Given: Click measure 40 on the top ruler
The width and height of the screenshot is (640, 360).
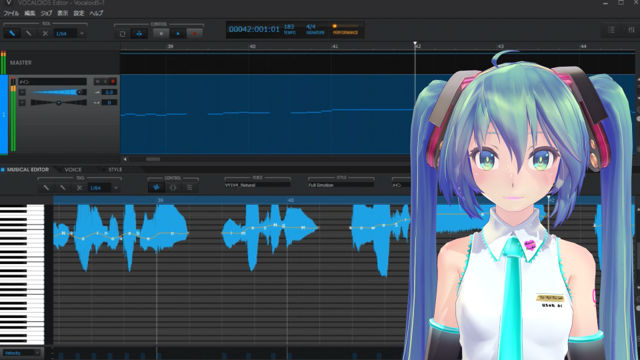Looking at the screenshot, I should point(252,47).
